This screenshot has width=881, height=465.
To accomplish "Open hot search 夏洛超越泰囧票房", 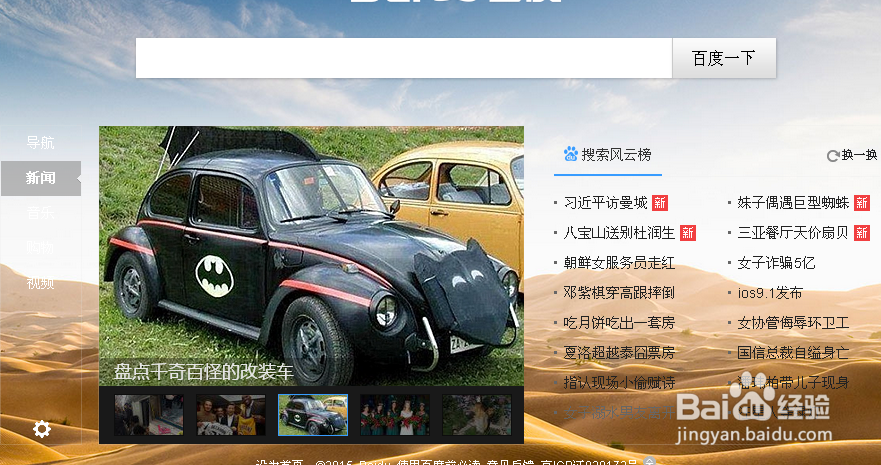I will click(x=619, y=353).
